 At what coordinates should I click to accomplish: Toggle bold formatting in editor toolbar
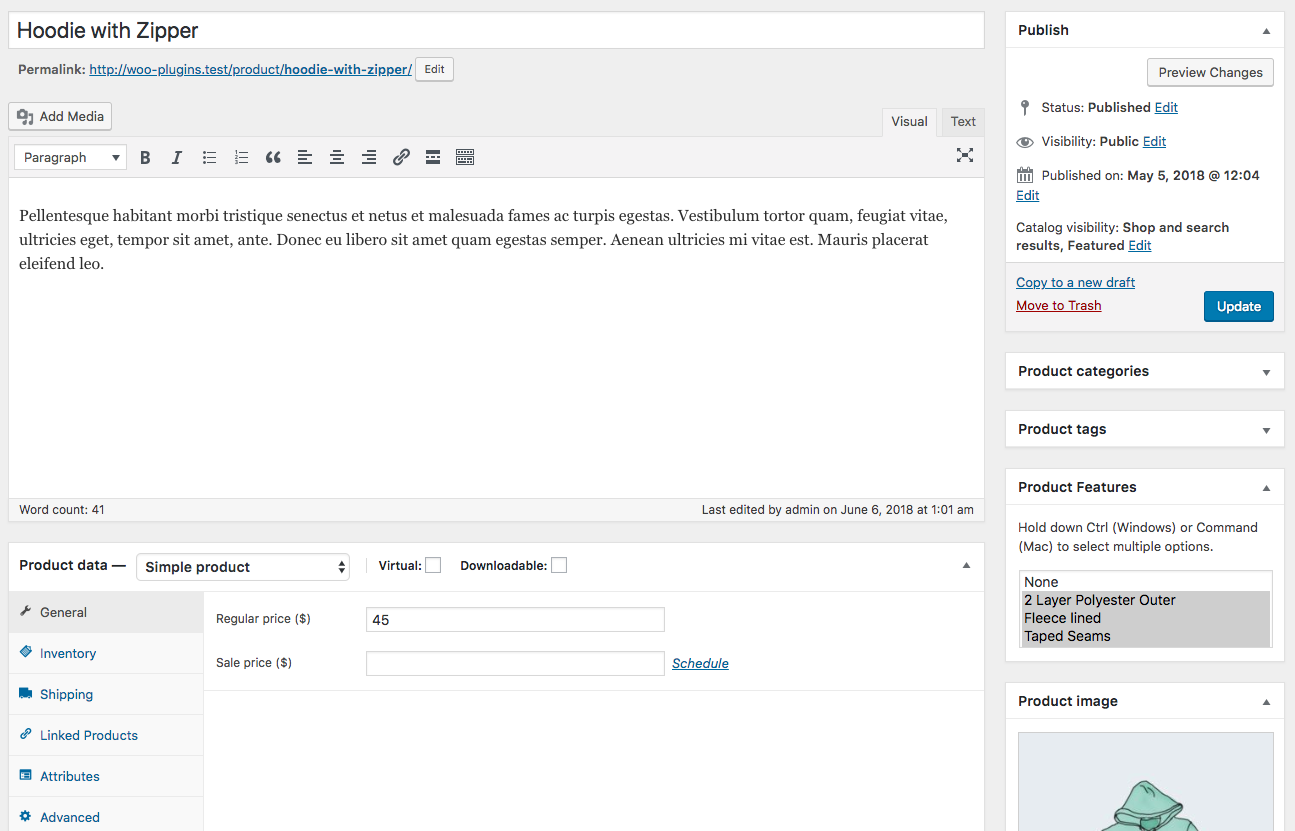pyautogui.click(x=145, y=157)
